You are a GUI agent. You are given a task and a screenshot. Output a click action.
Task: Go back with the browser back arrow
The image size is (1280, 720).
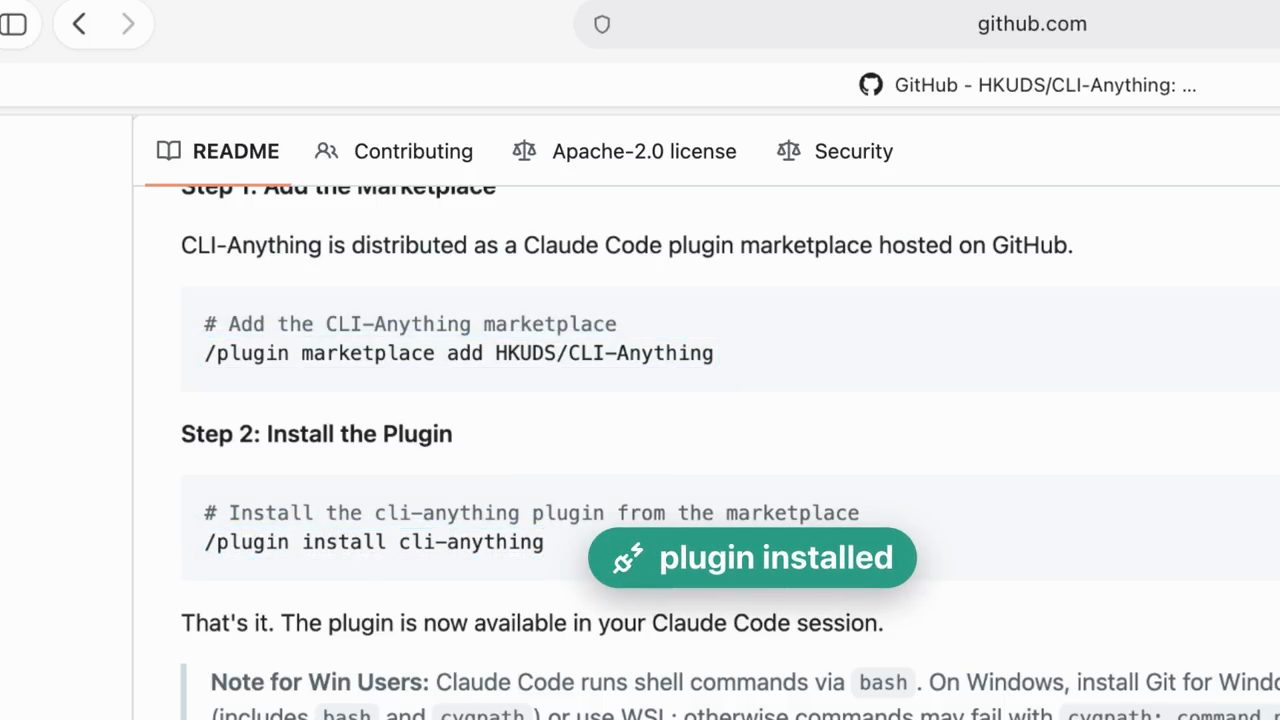click(x=79, y=24)
